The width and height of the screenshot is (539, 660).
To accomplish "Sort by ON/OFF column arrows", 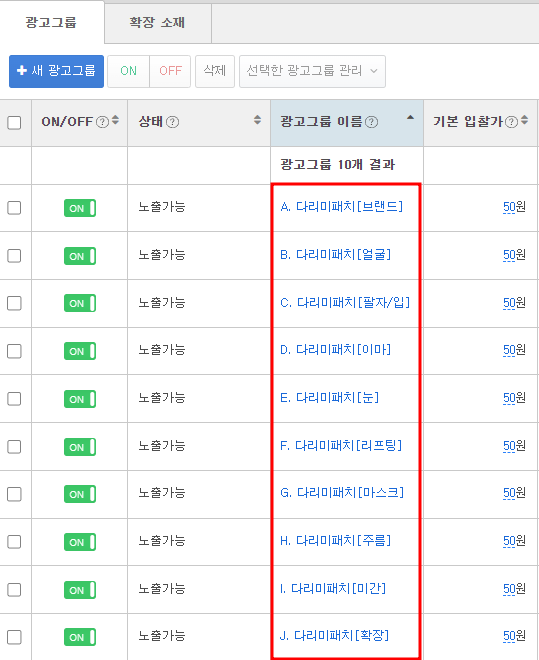I will pyautogui.click(x=115, y=120).
